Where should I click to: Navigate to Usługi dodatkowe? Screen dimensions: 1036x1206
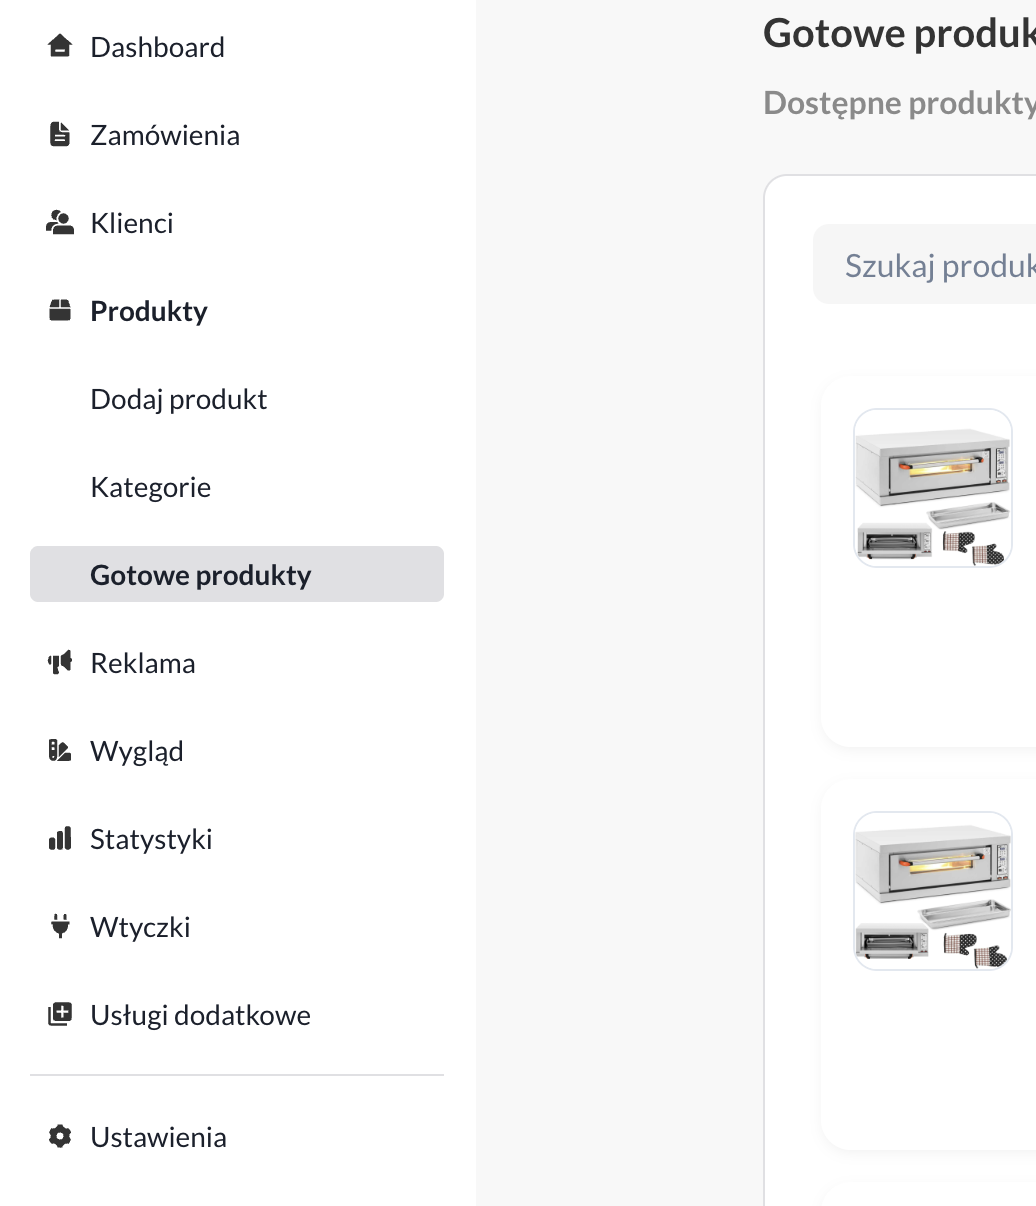[x=200, y=1015]
